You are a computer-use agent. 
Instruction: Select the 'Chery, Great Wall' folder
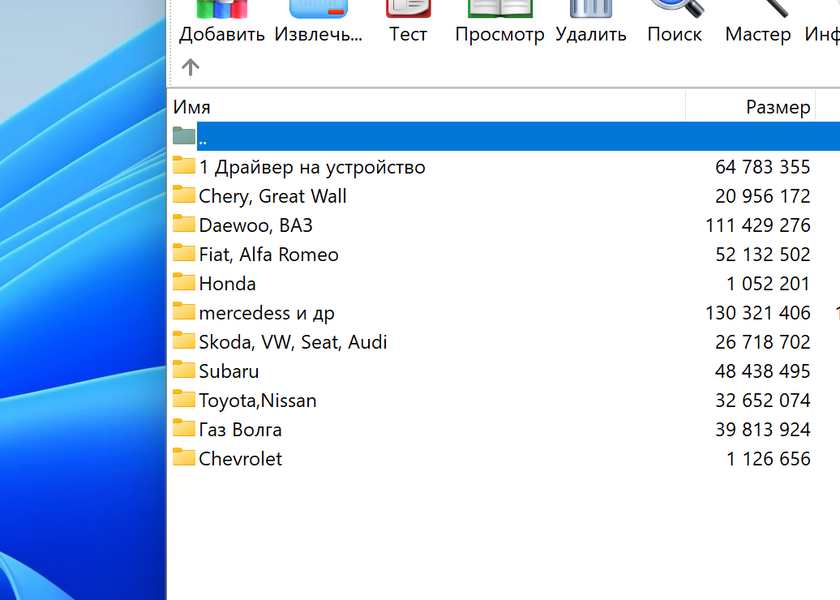click(273, 196)
